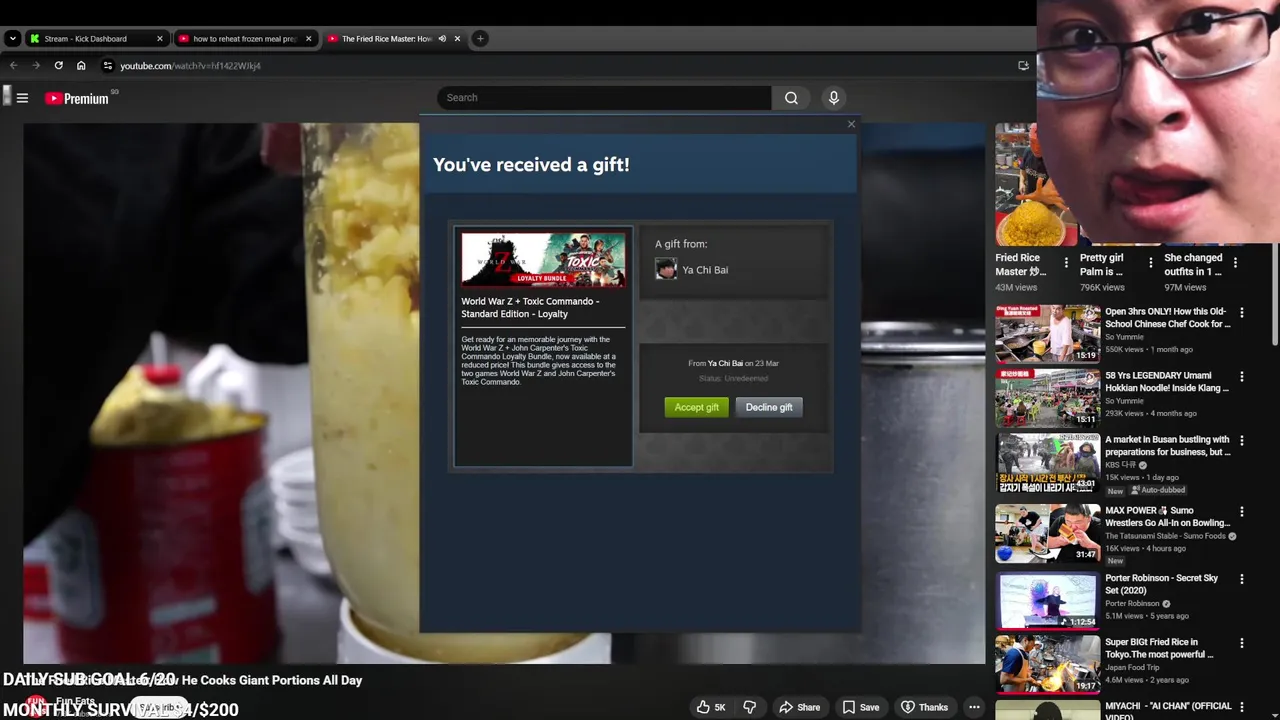This screenshot has height=720, width=1280.
Task: Open the YouTube hamburger guide menu
Action: point(22,98)
